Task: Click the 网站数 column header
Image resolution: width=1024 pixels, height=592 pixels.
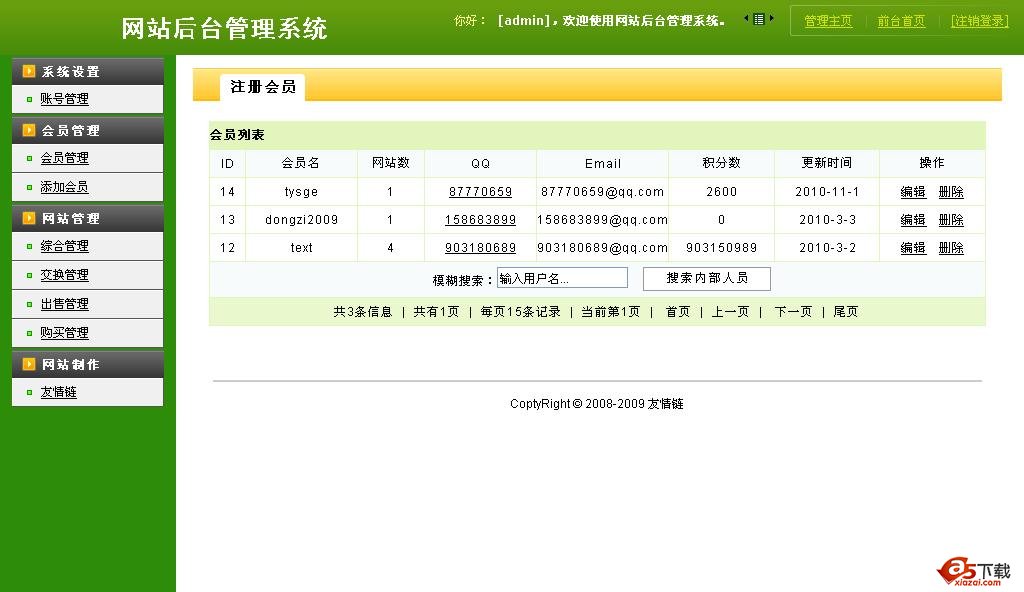Action: pos(391,163)
